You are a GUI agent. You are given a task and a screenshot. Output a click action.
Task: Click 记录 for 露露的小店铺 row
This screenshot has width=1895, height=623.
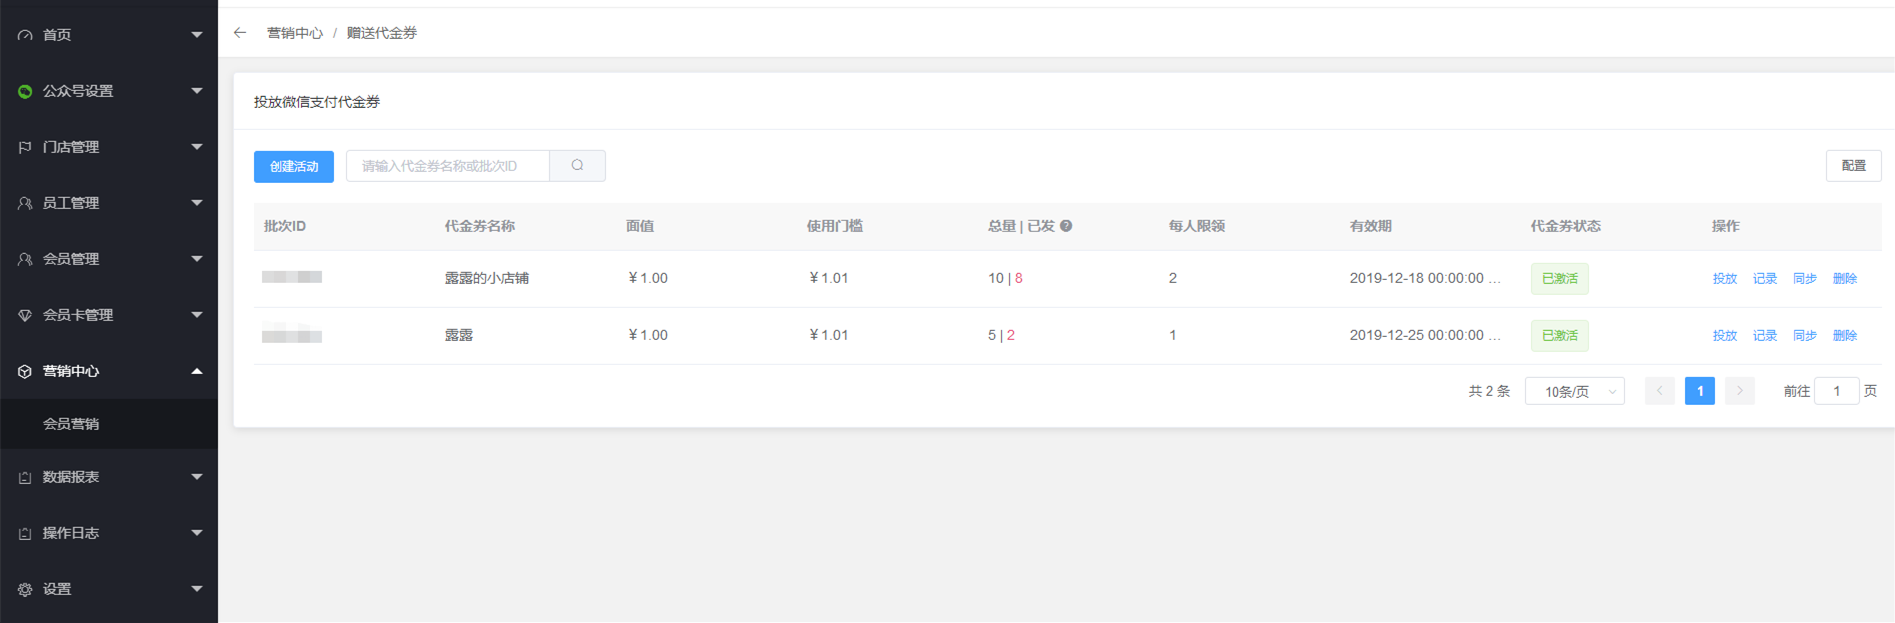tap(1765, 279)
